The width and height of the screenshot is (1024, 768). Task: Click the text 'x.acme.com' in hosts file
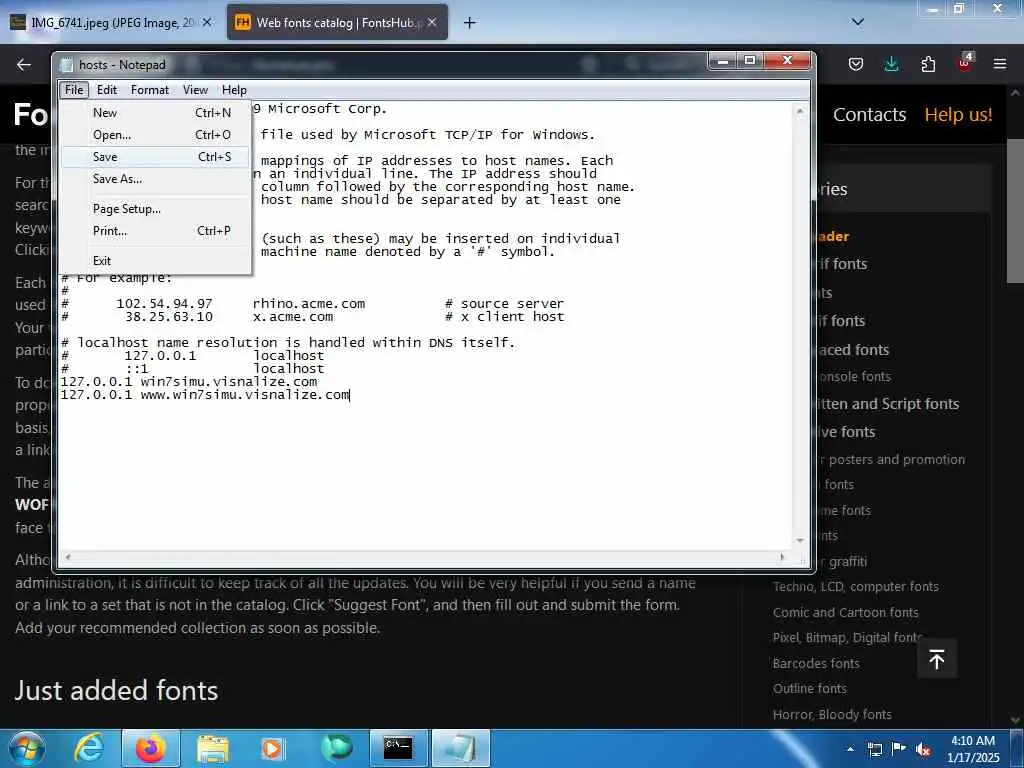pos(293,317)
